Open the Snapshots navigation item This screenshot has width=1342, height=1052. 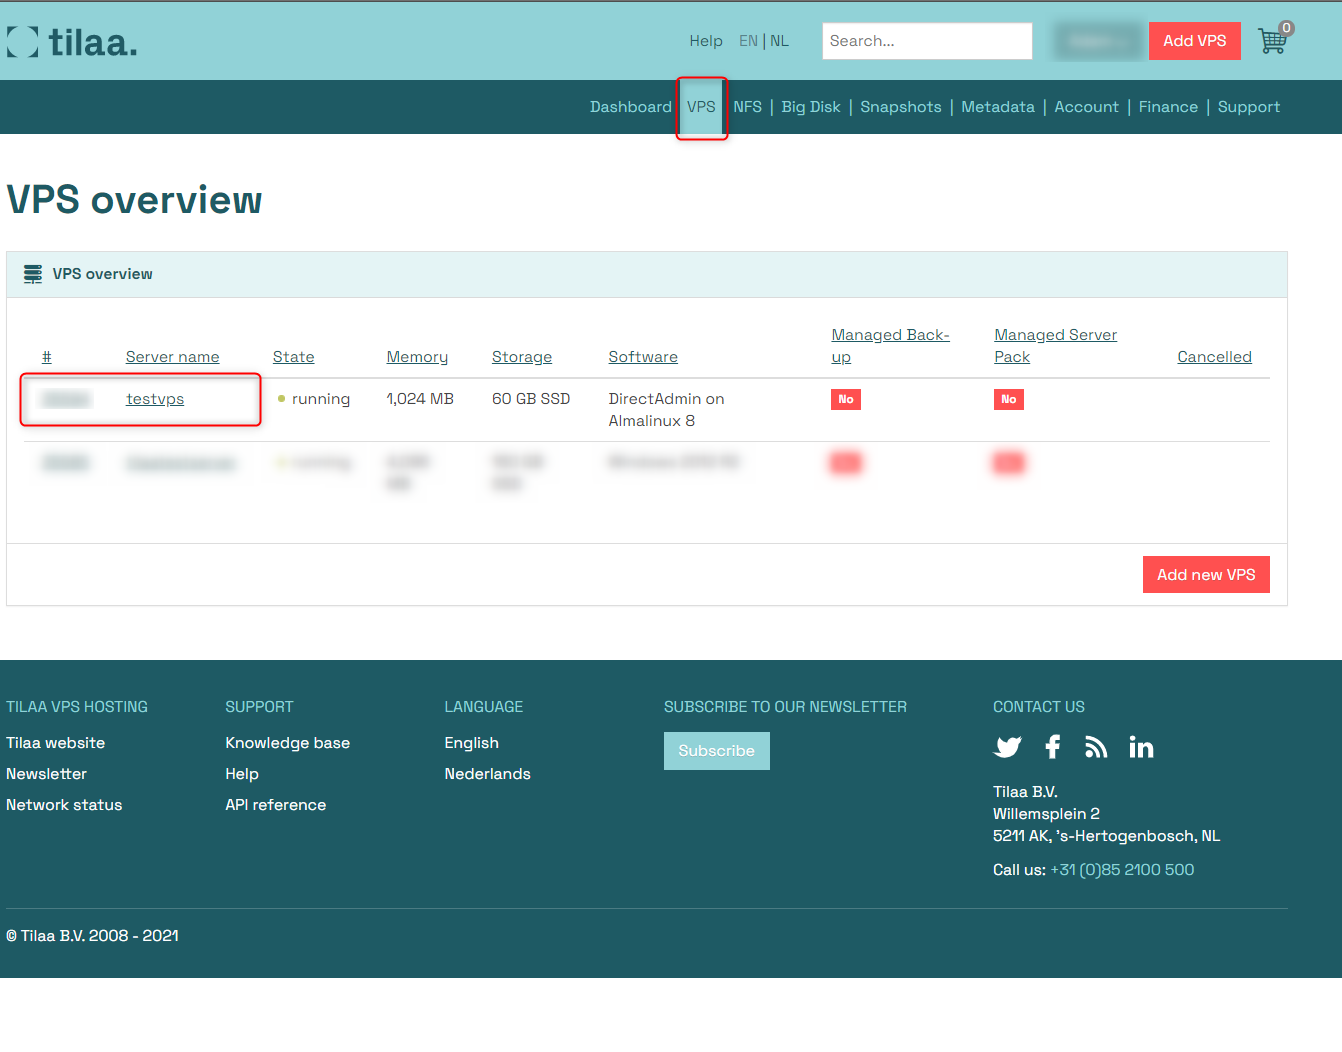(x=901, y=107)
